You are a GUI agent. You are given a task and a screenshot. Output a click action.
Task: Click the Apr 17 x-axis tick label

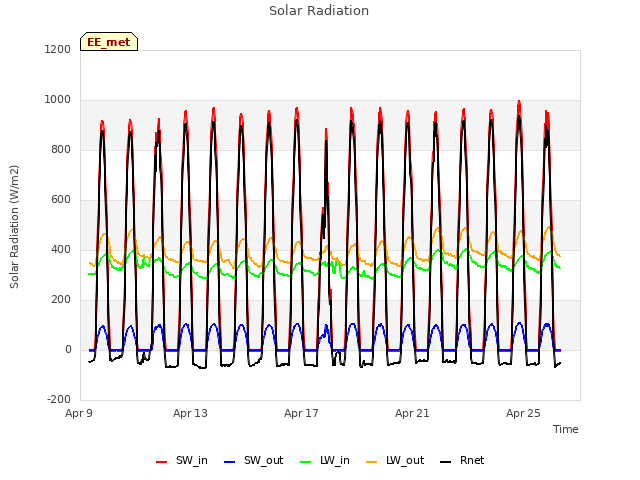point(301,413)
